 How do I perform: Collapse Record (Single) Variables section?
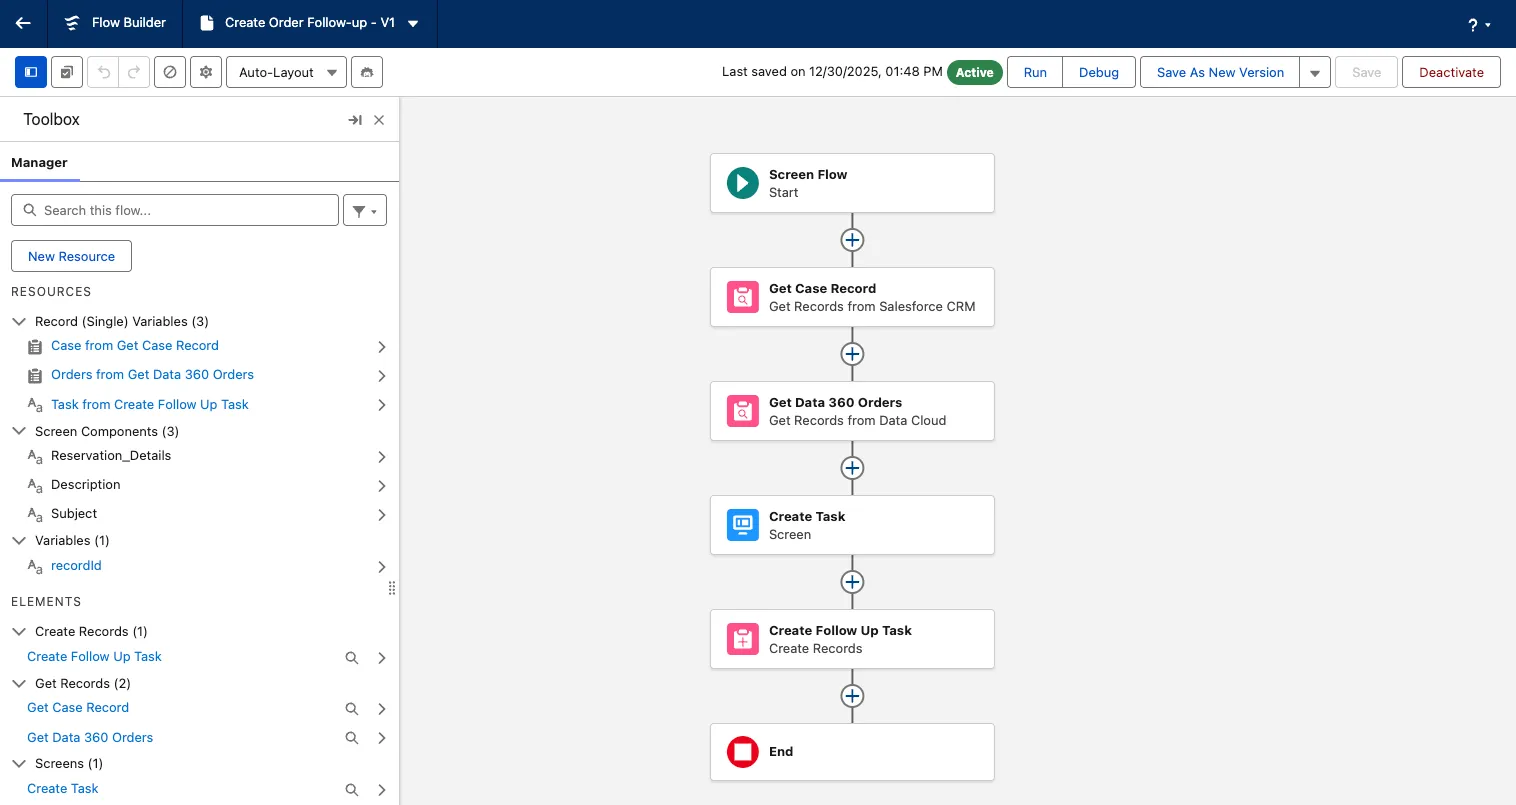pyautogui.click(x=19, y=321)
